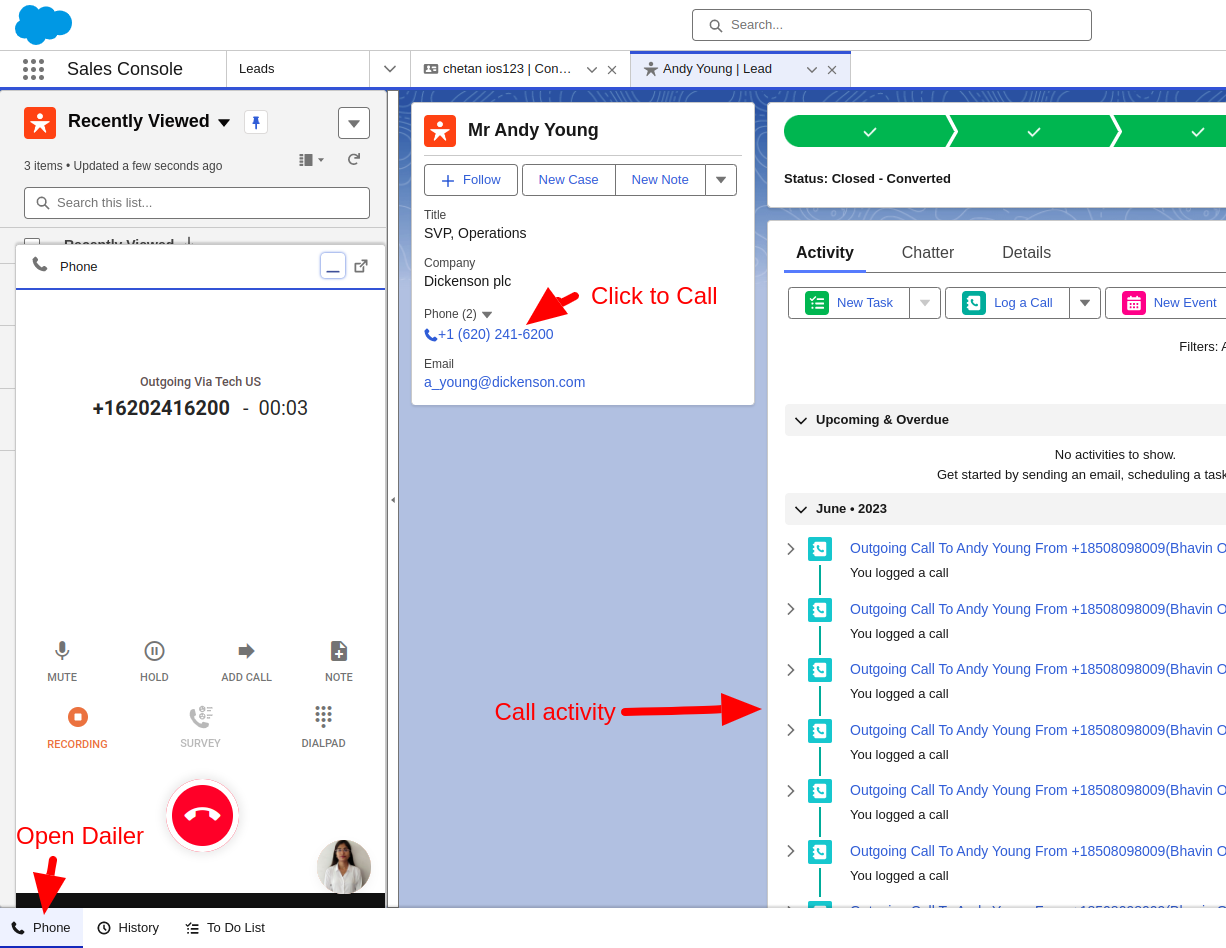Click the Lead icon beside Recently Viewed
Screen dimensions: 1226x948
click(x=40, y=123)
